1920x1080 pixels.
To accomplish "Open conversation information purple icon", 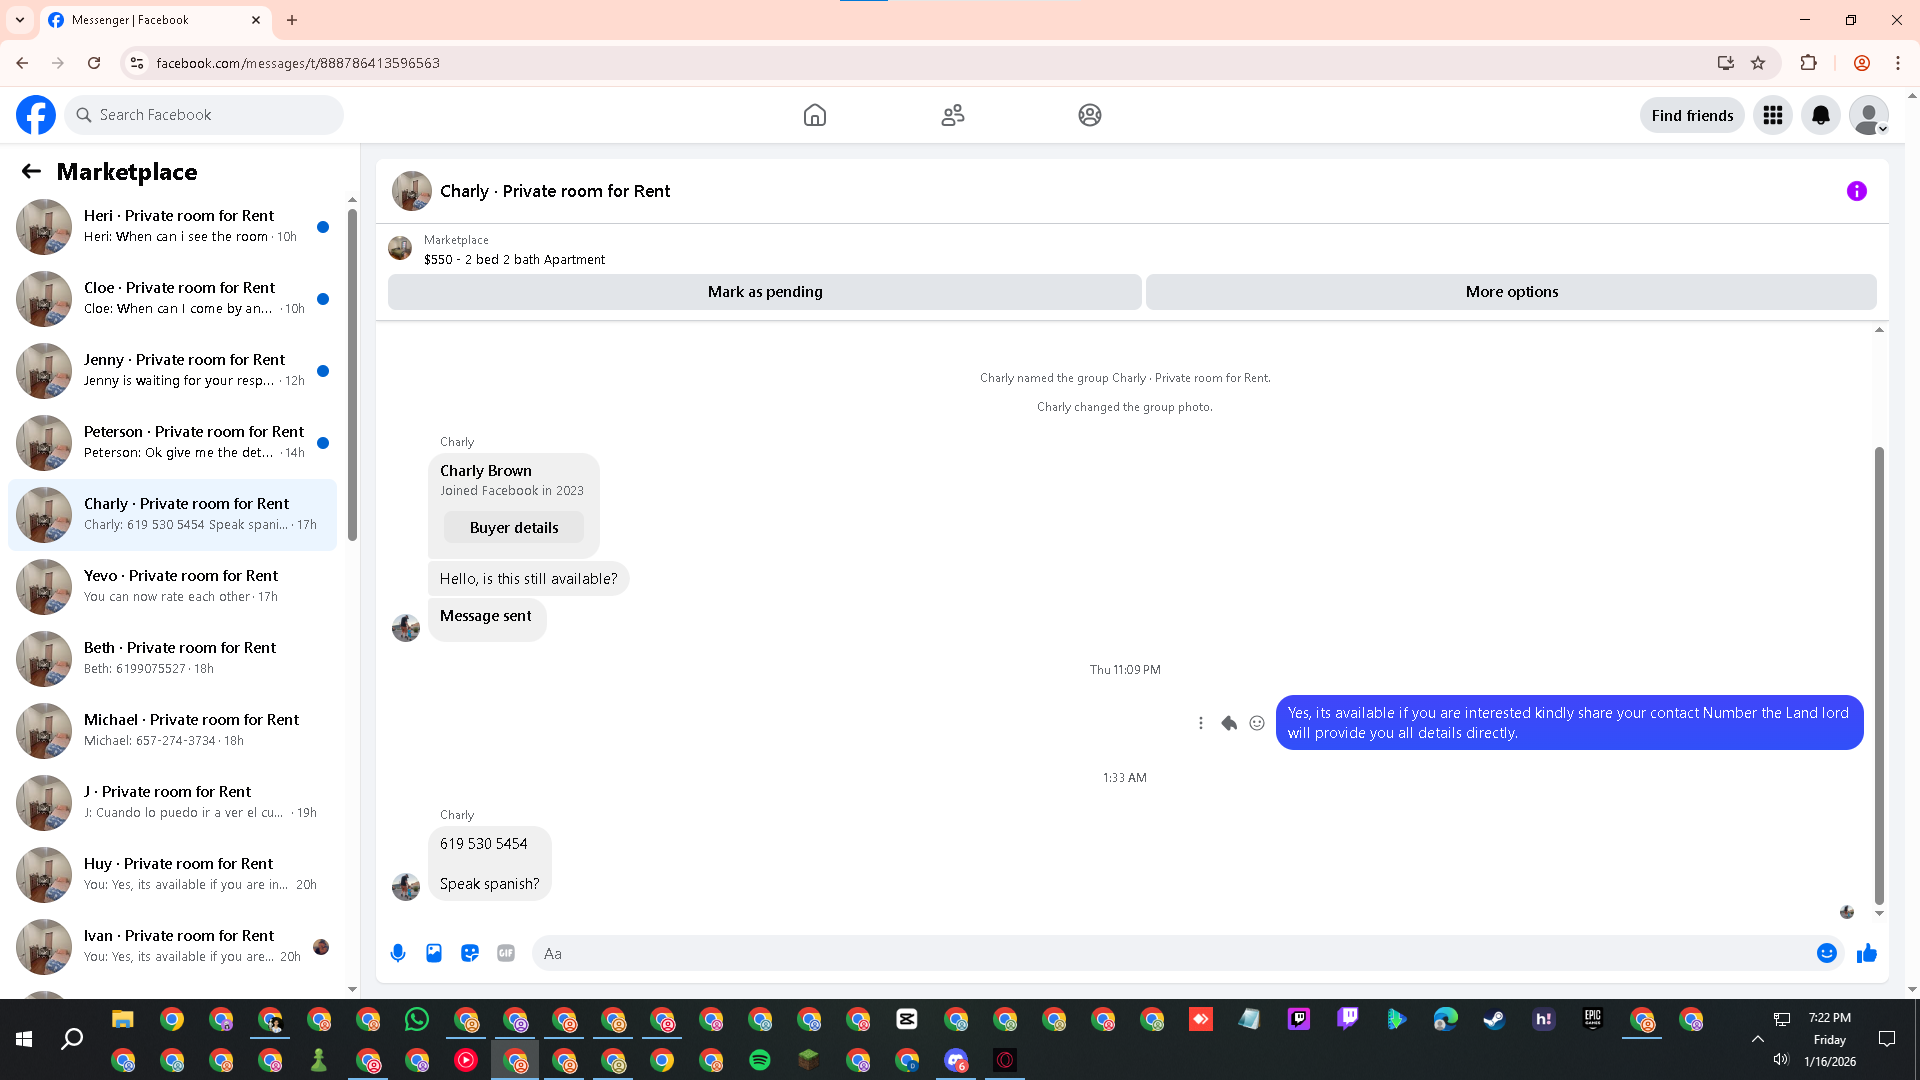I will [x=1856, y=191].
